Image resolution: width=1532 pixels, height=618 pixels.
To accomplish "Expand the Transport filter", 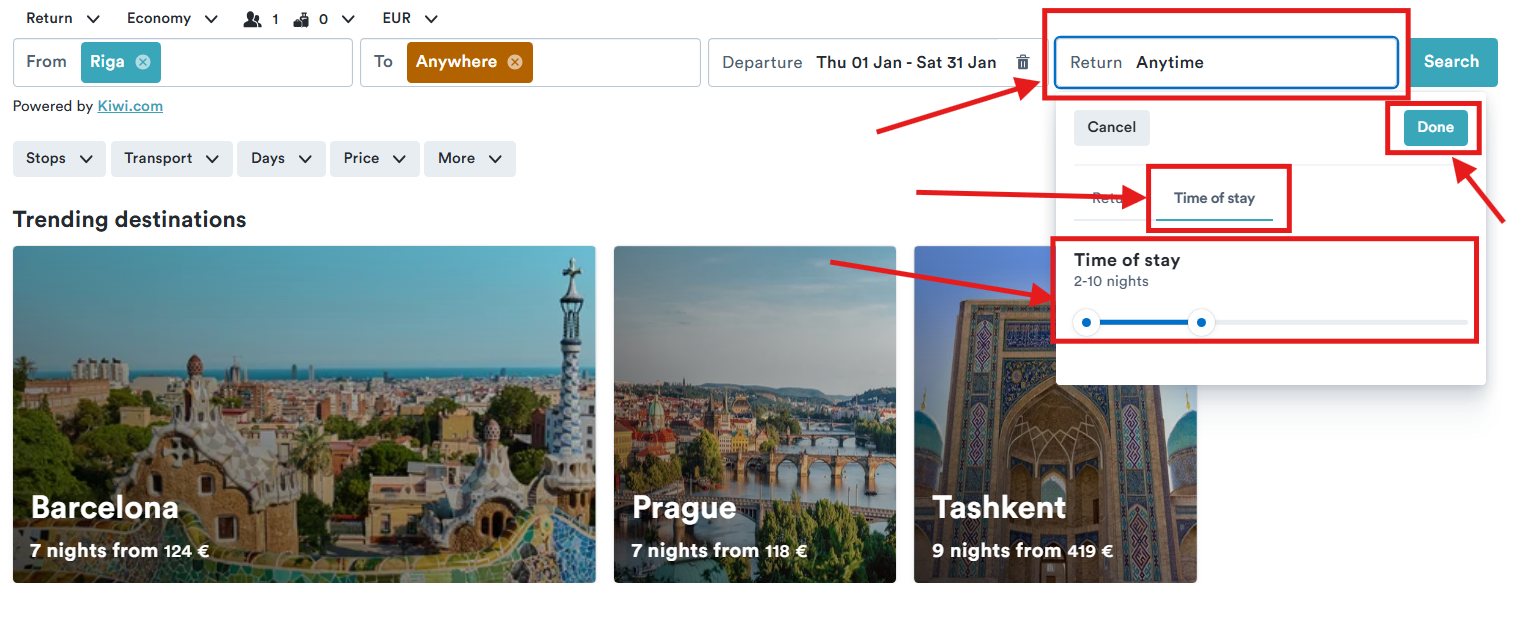I will [171, 158].
